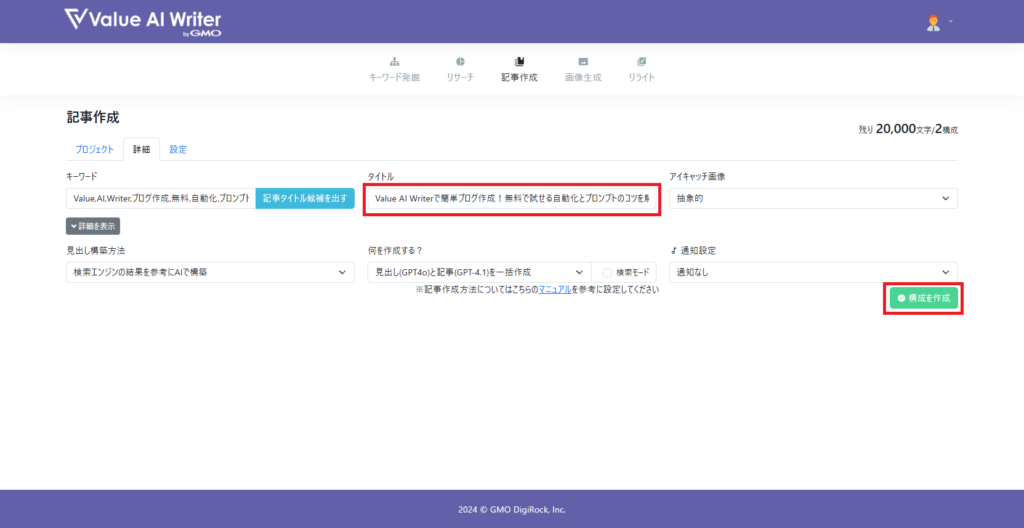Click the Value AI Writer logo
This screenshot has width=1024, height=528.
(142, 21)
